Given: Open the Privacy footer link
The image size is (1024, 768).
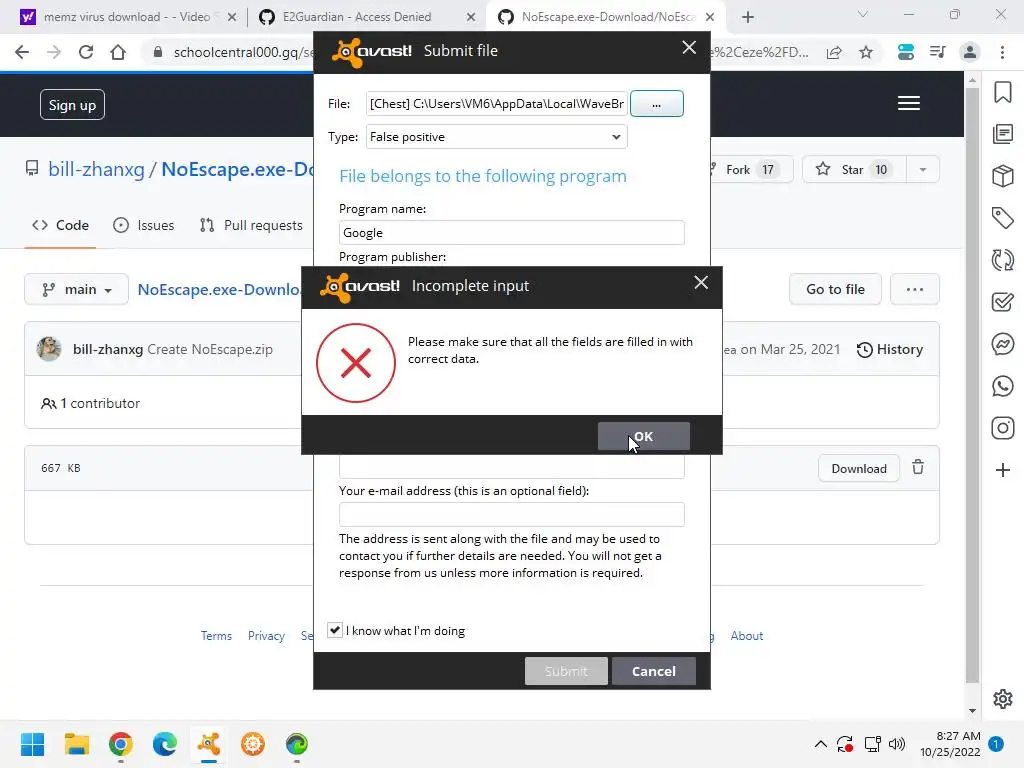Looking at the screenshot, I should click(x=266, y=636).
